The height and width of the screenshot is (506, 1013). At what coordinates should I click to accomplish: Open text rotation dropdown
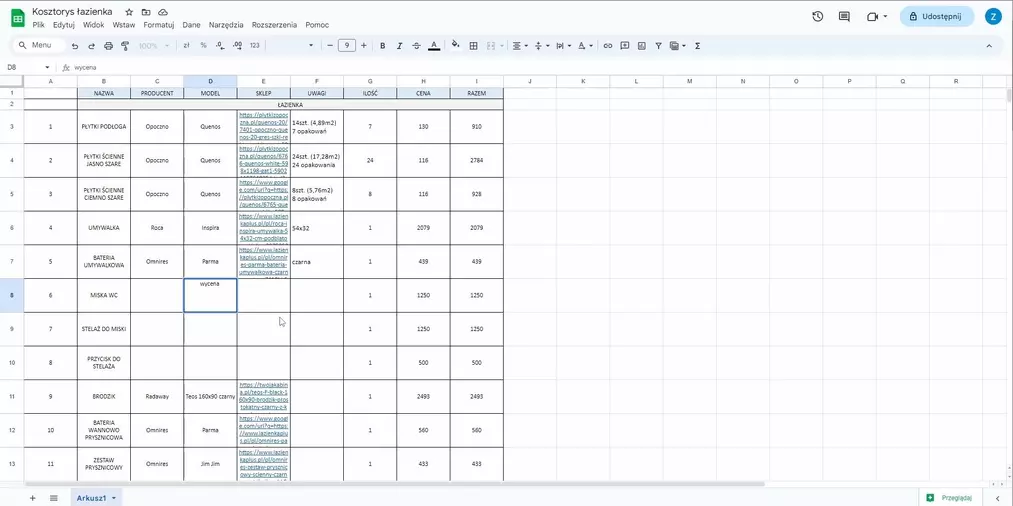(x=585, y=46)
